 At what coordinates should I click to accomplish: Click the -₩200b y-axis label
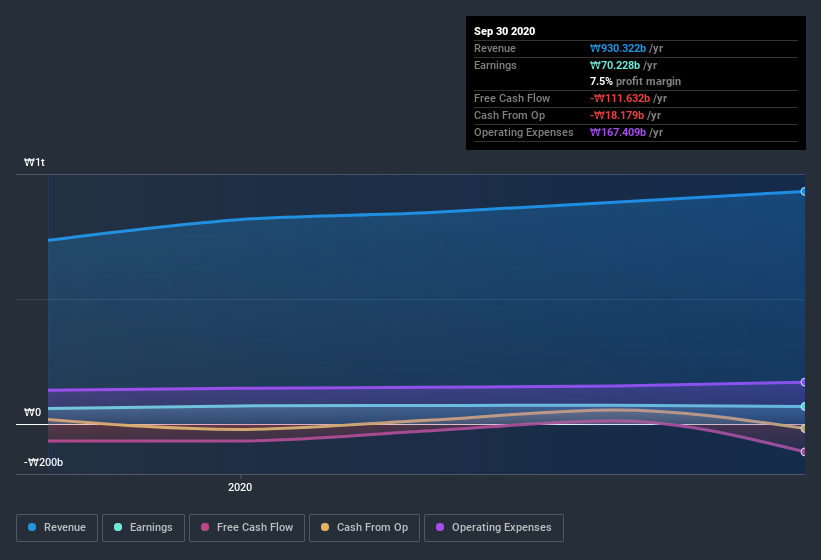point(43,462)
